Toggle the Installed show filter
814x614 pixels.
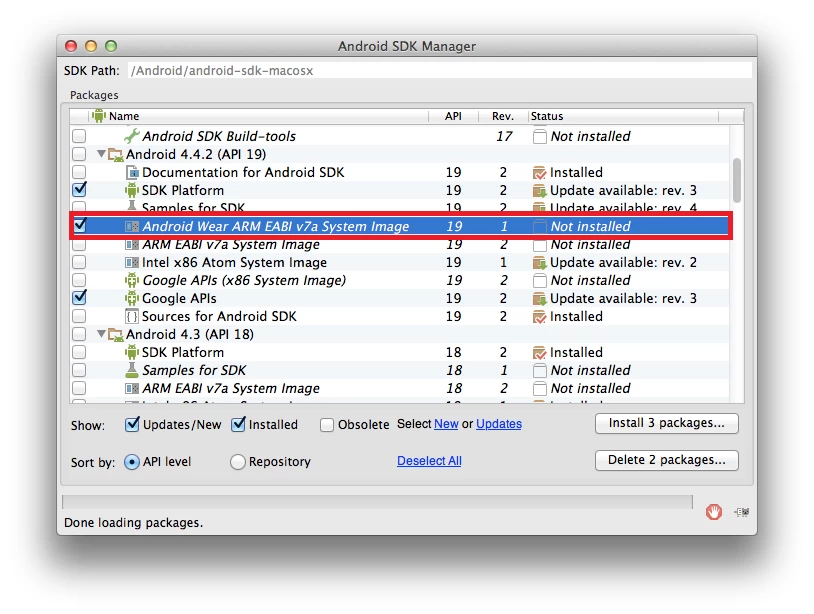tap(238, 425)
